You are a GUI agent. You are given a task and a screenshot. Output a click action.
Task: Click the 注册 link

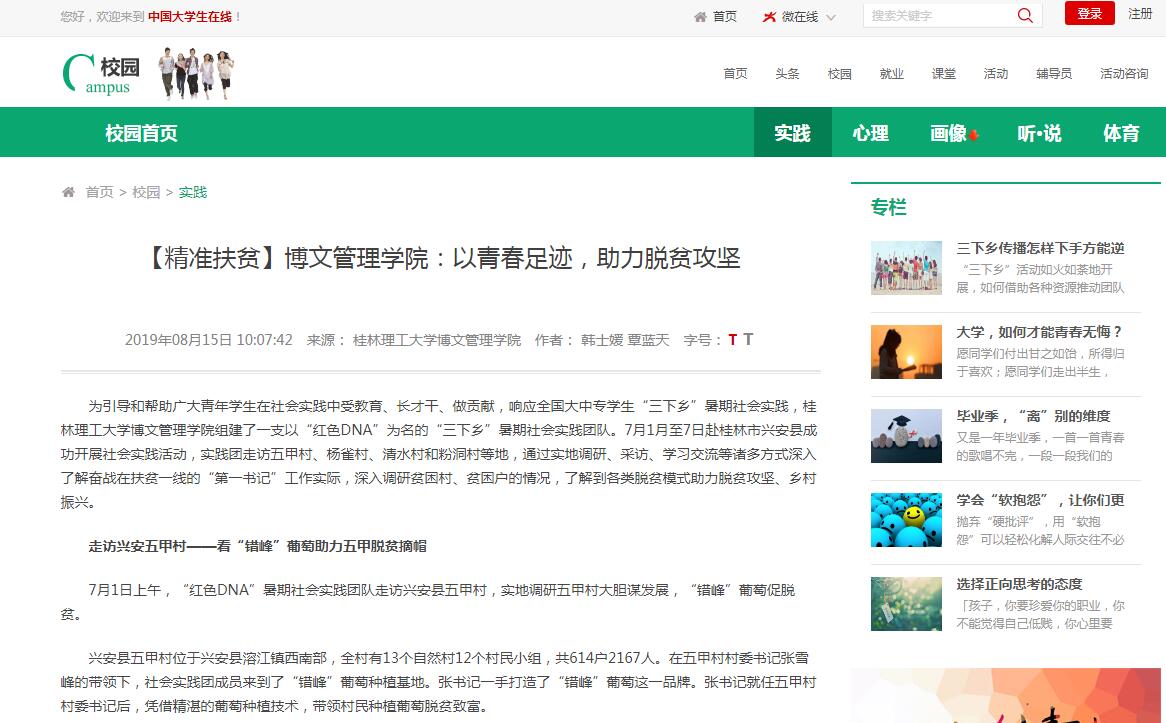1140,14
